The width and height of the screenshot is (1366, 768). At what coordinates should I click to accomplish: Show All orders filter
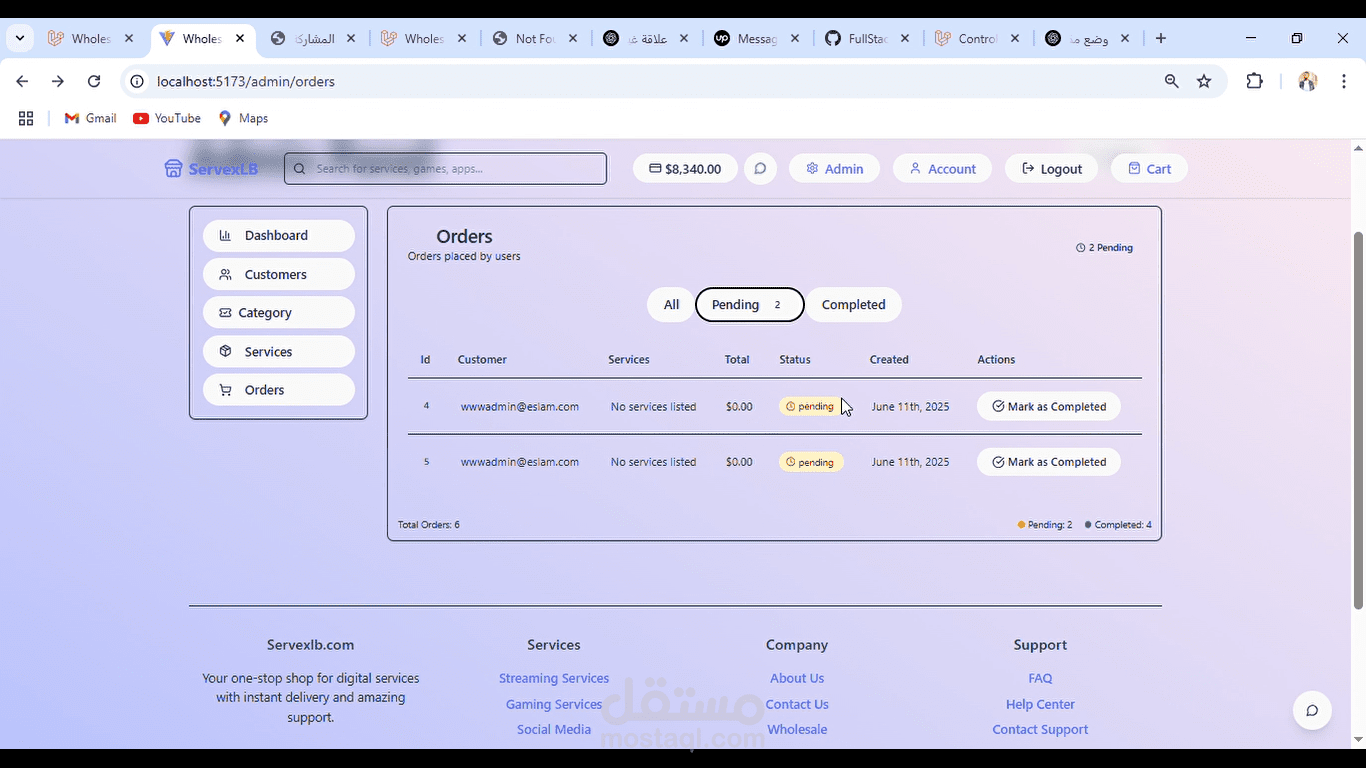click(671, 305)
